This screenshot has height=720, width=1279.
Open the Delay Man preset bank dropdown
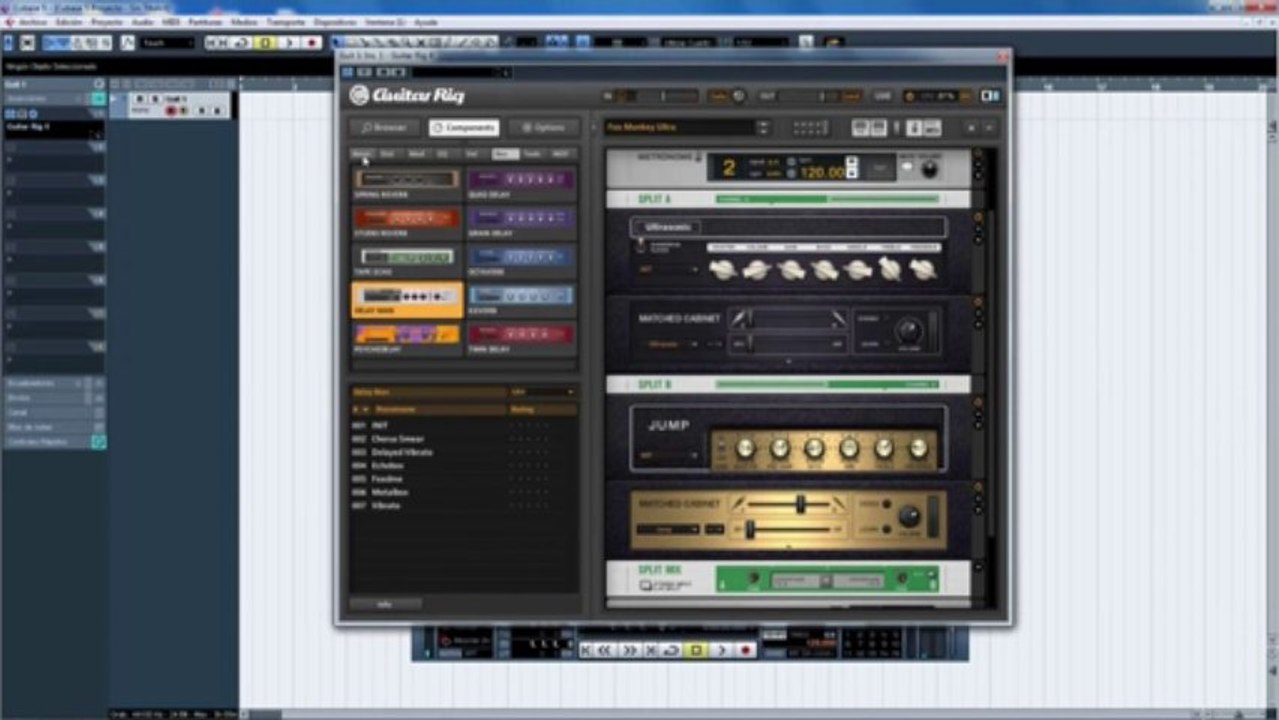pos(542,392)
